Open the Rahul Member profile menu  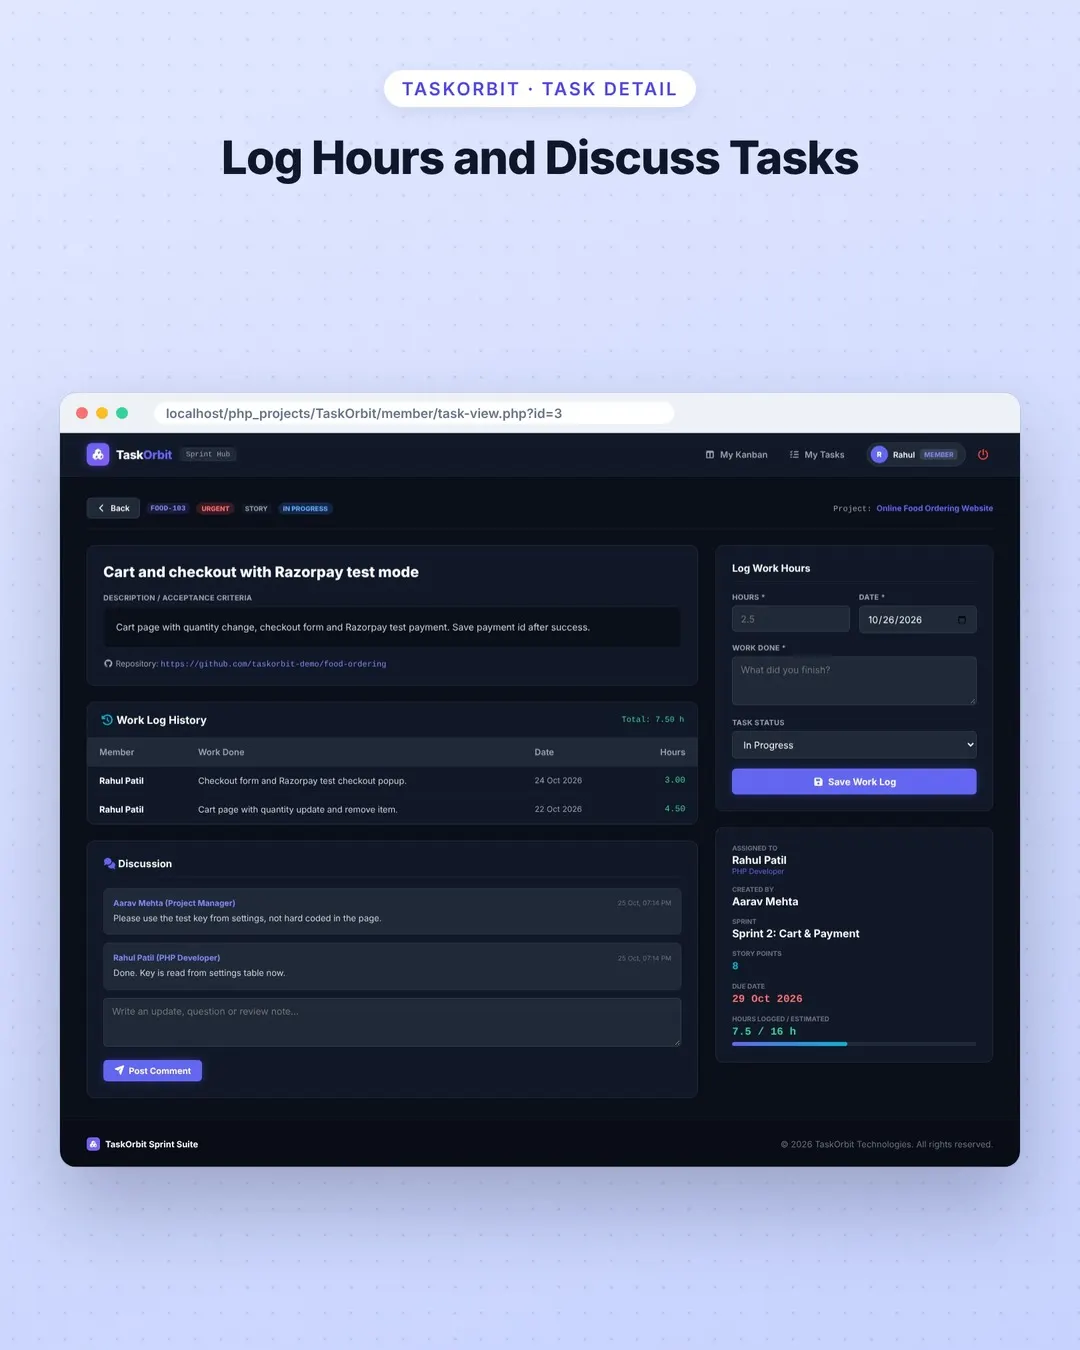(x=915, y=454)
